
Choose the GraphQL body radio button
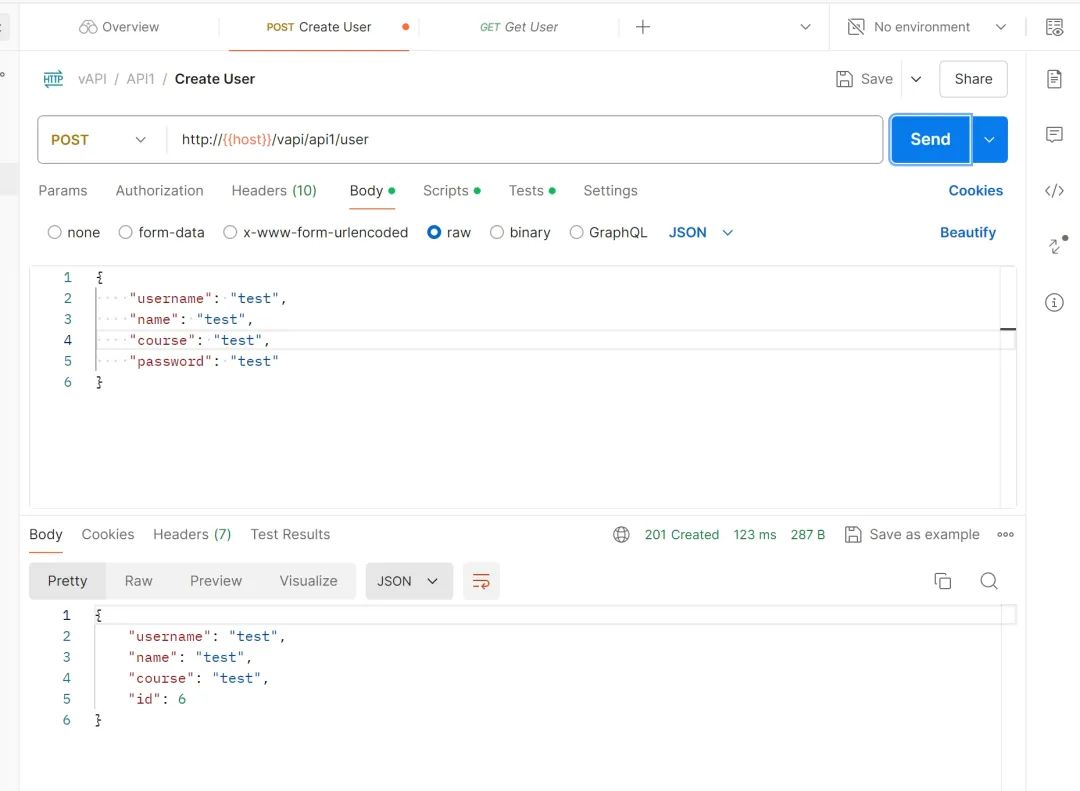pos(576,232)
